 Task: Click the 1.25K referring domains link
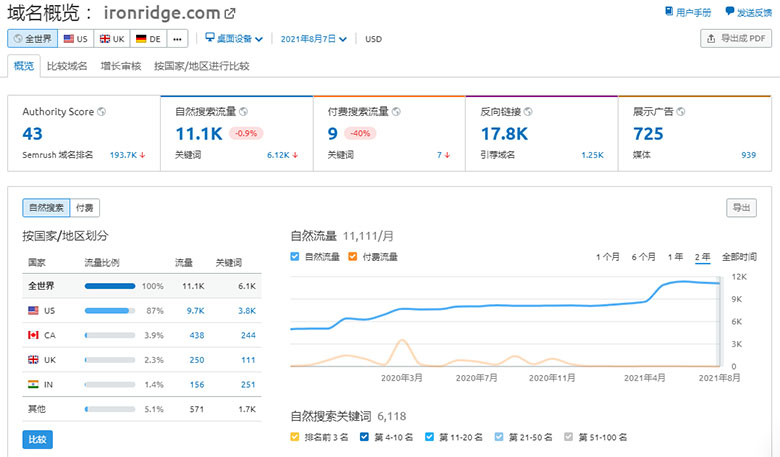[x=592, y=155]
